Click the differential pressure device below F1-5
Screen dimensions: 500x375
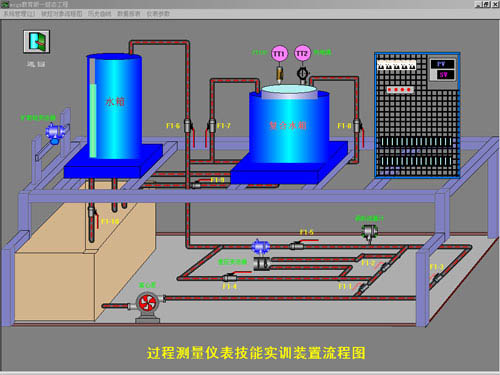pos(262,263)
